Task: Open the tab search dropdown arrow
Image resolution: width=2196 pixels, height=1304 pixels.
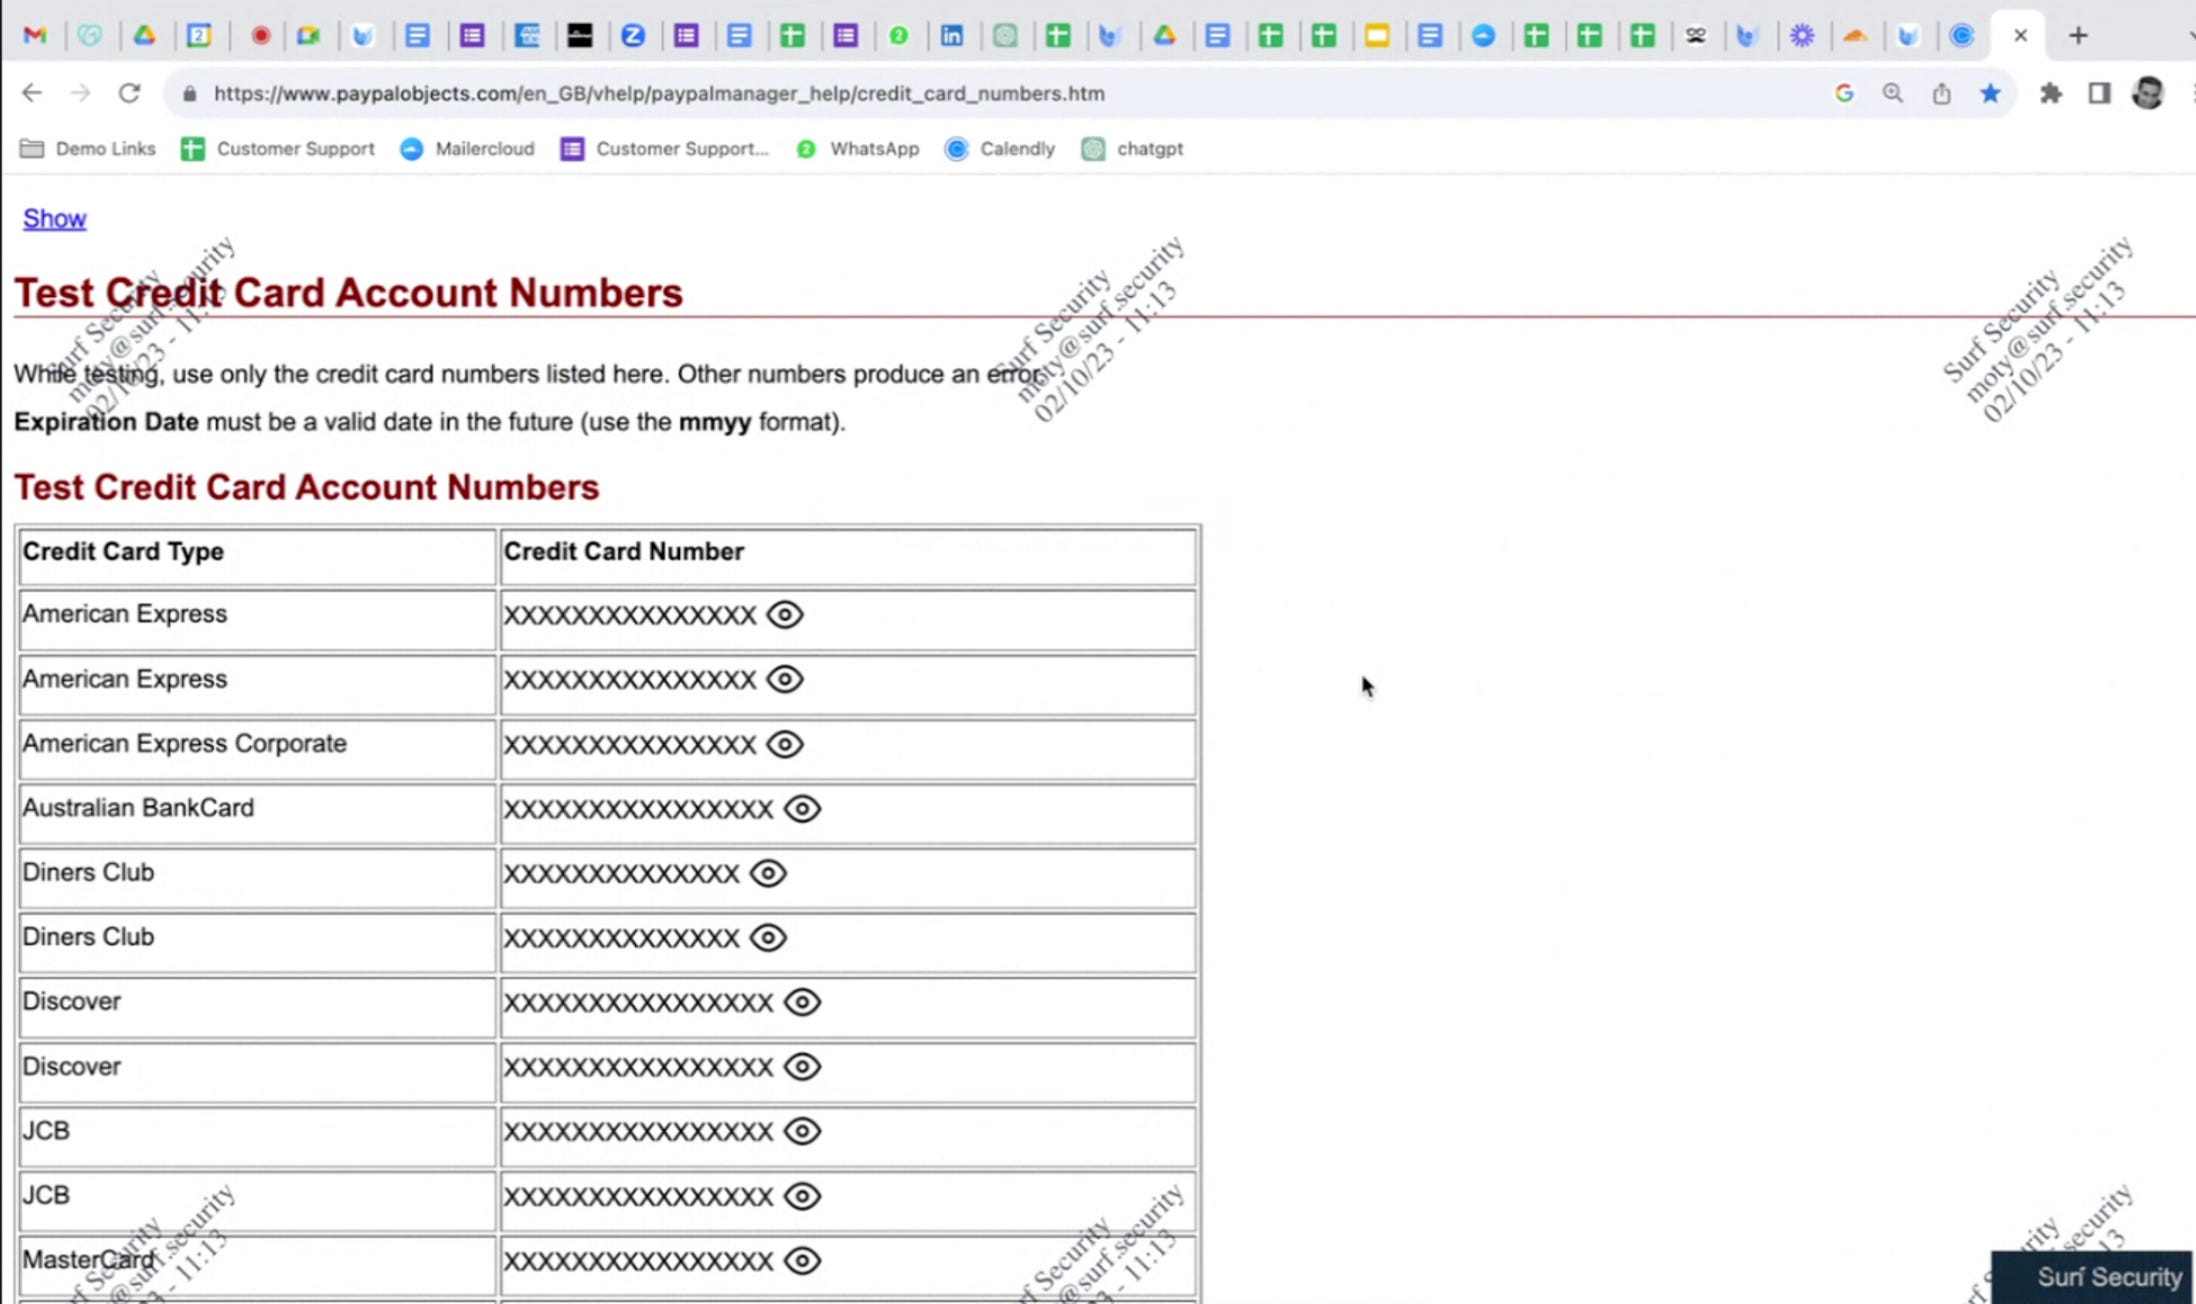Action: click(2190, 35)
